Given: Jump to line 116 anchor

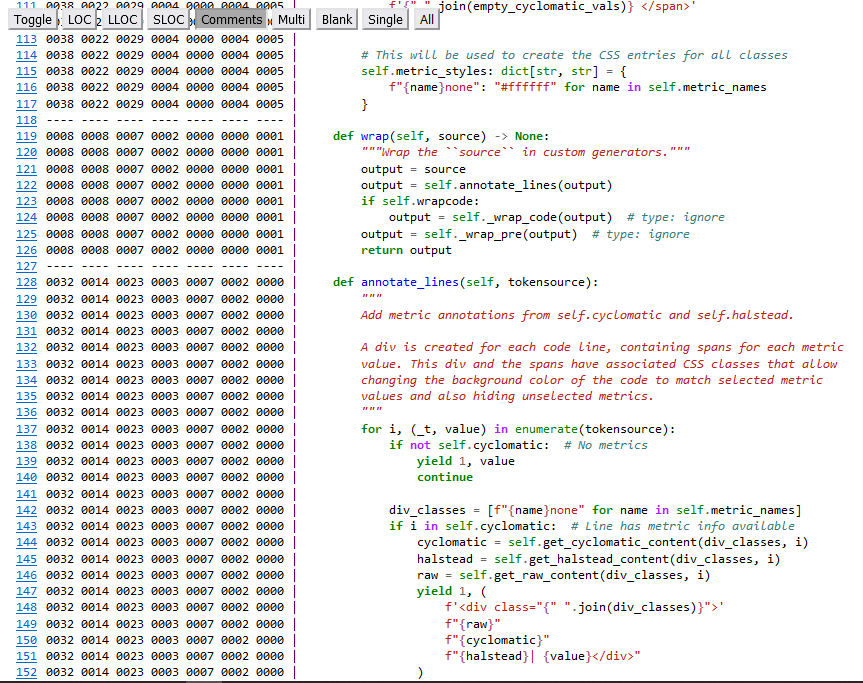Looking at the screenshot, I should click(26, 88).
